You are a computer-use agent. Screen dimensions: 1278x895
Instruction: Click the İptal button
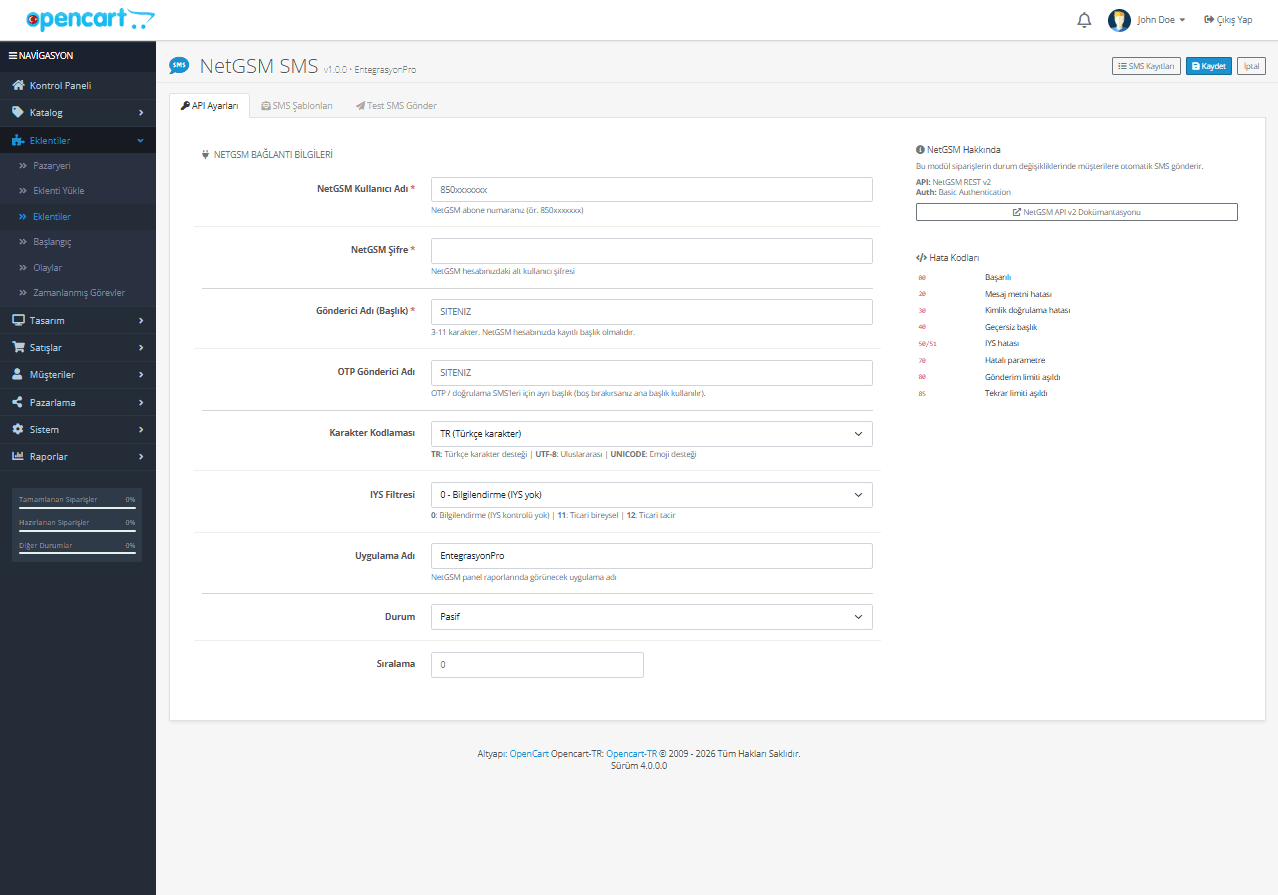click(x=1251, y=66)
